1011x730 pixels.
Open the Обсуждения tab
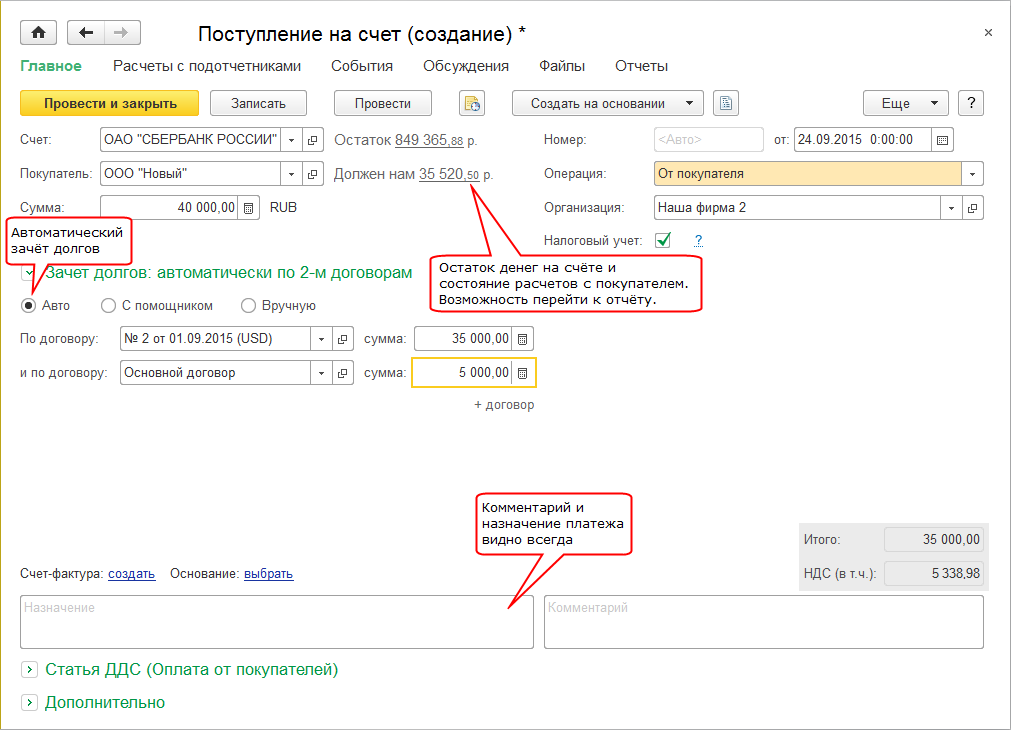465,66
